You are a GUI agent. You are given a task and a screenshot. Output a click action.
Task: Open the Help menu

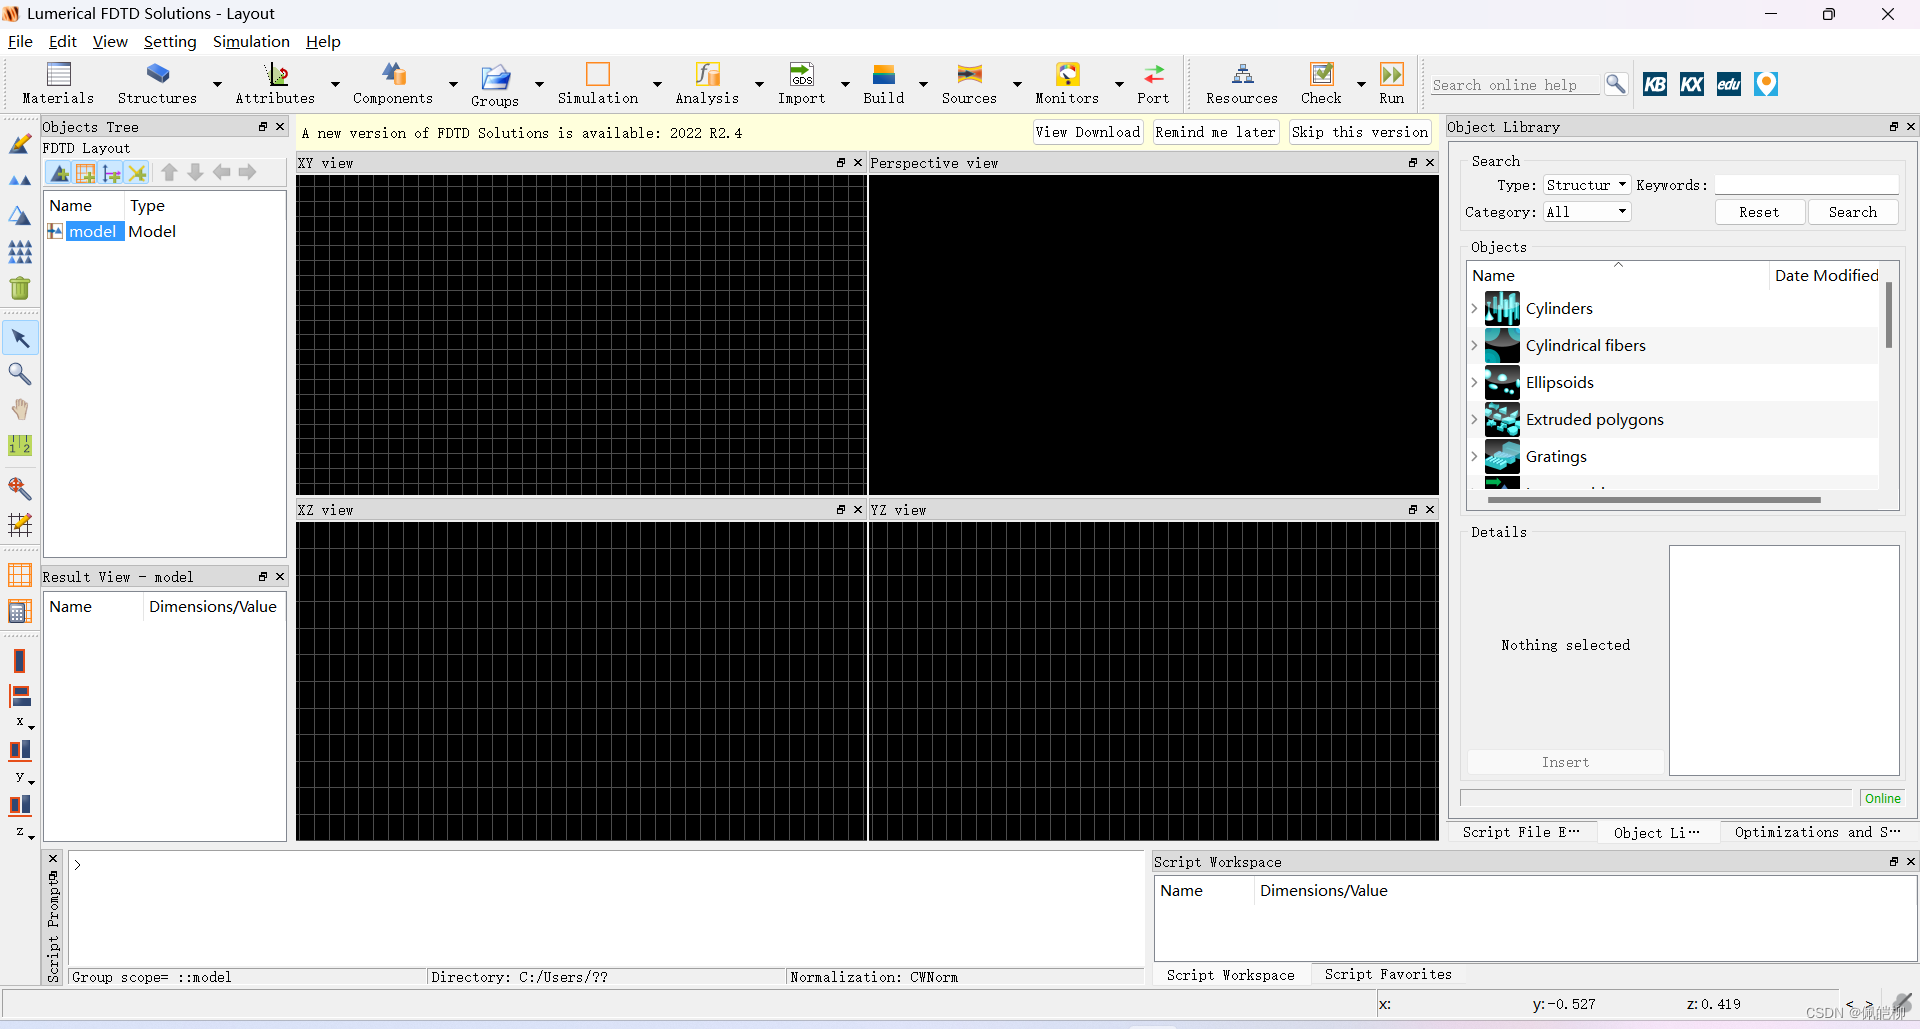point(323,41)
